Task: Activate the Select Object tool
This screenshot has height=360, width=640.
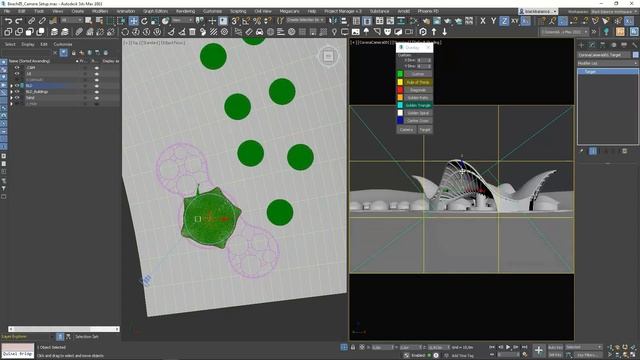Action: point(89,20)
